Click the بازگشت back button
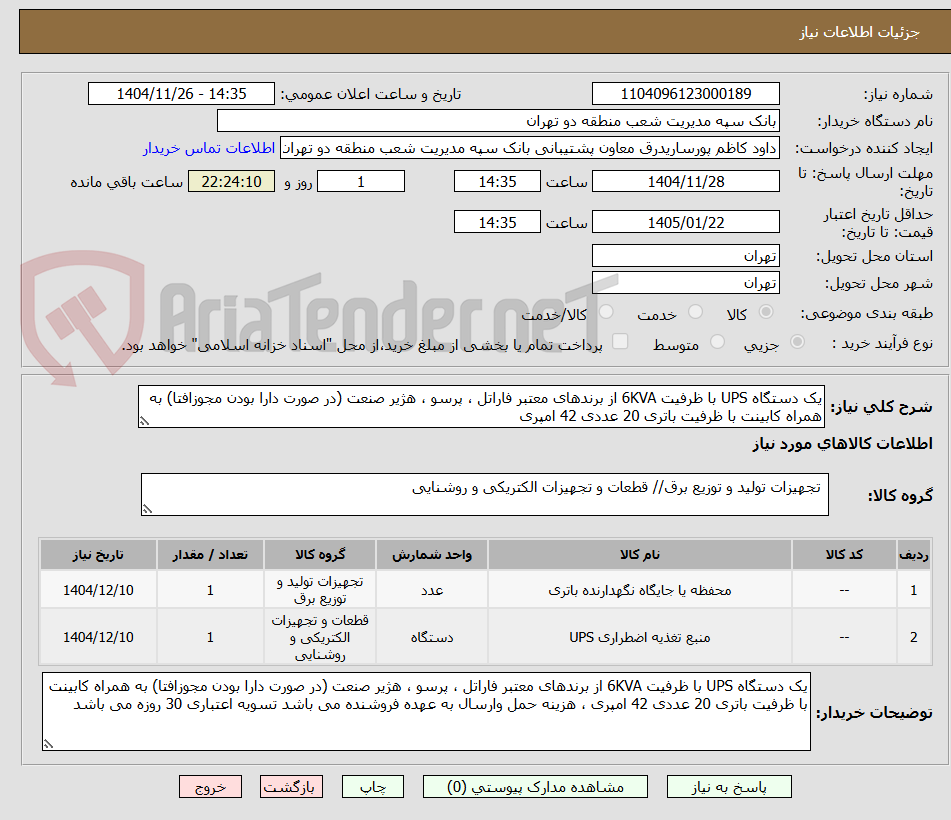The height and width of the screenshot is (820, 951). click(291, 787)
